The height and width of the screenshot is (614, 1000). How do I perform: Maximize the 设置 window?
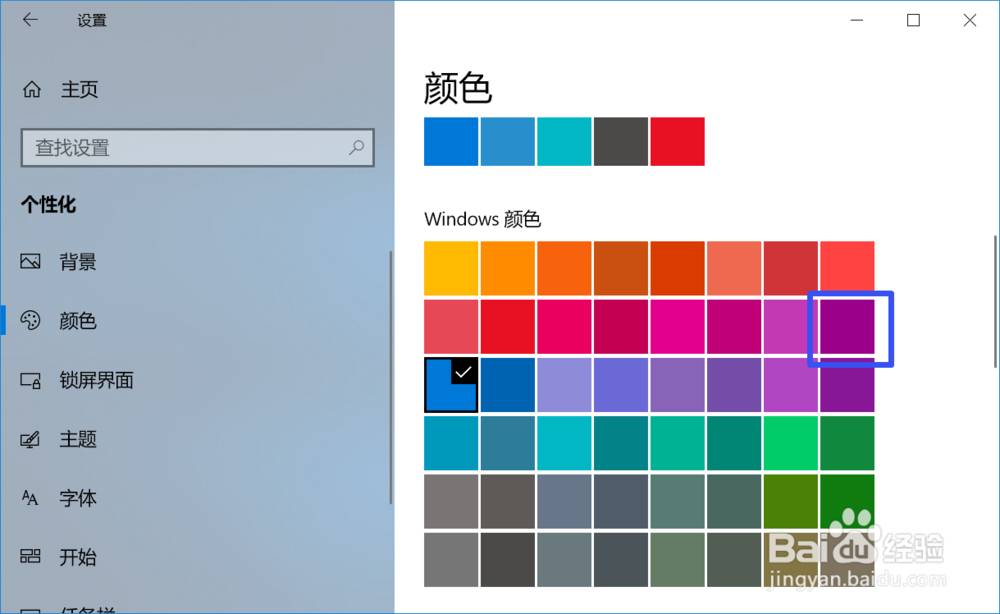pos(913,20)
